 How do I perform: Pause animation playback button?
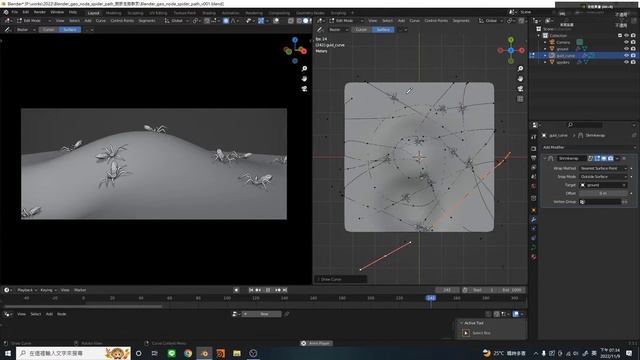coord(268,290)
